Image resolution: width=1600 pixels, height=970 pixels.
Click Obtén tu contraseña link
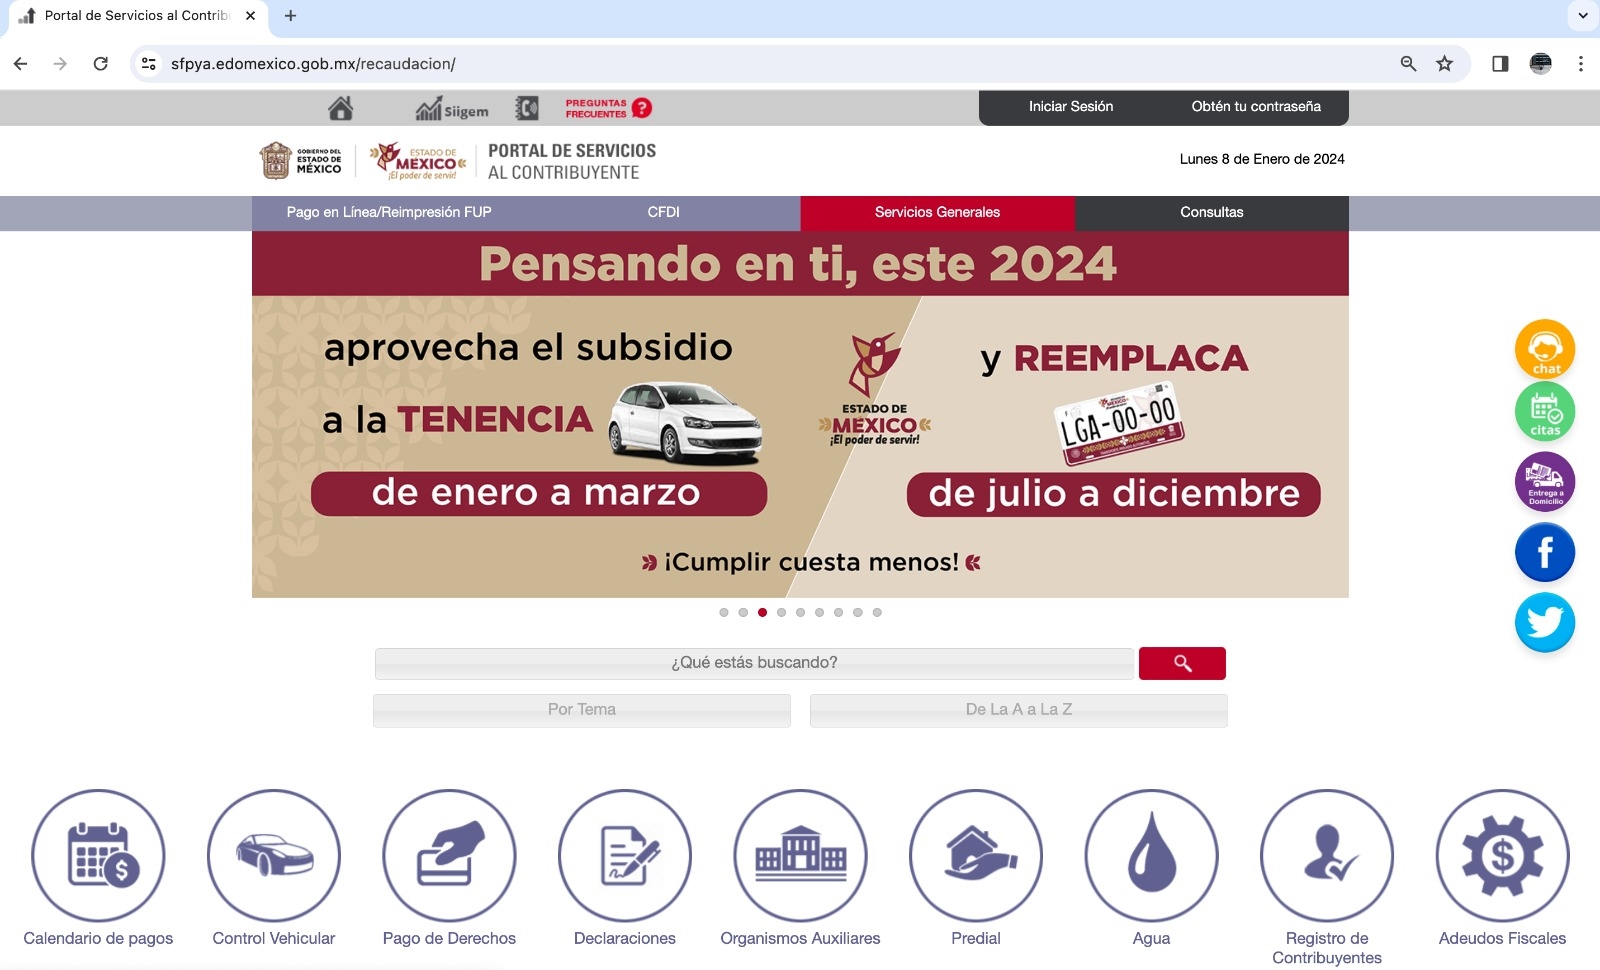(x=1255, y=107)
